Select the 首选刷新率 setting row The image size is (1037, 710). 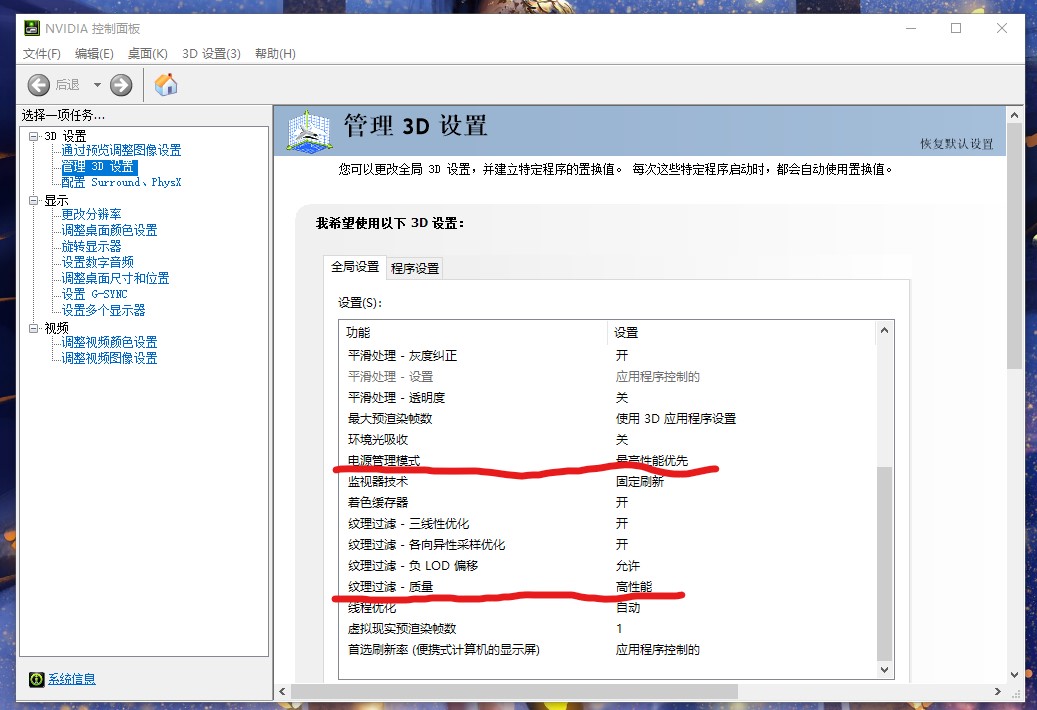click(607, 650)
